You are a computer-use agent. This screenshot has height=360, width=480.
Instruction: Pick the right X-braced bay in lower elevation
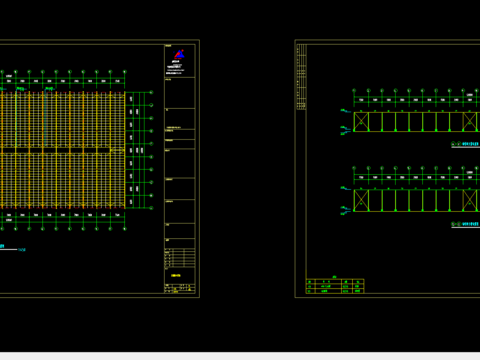point(470,200)
